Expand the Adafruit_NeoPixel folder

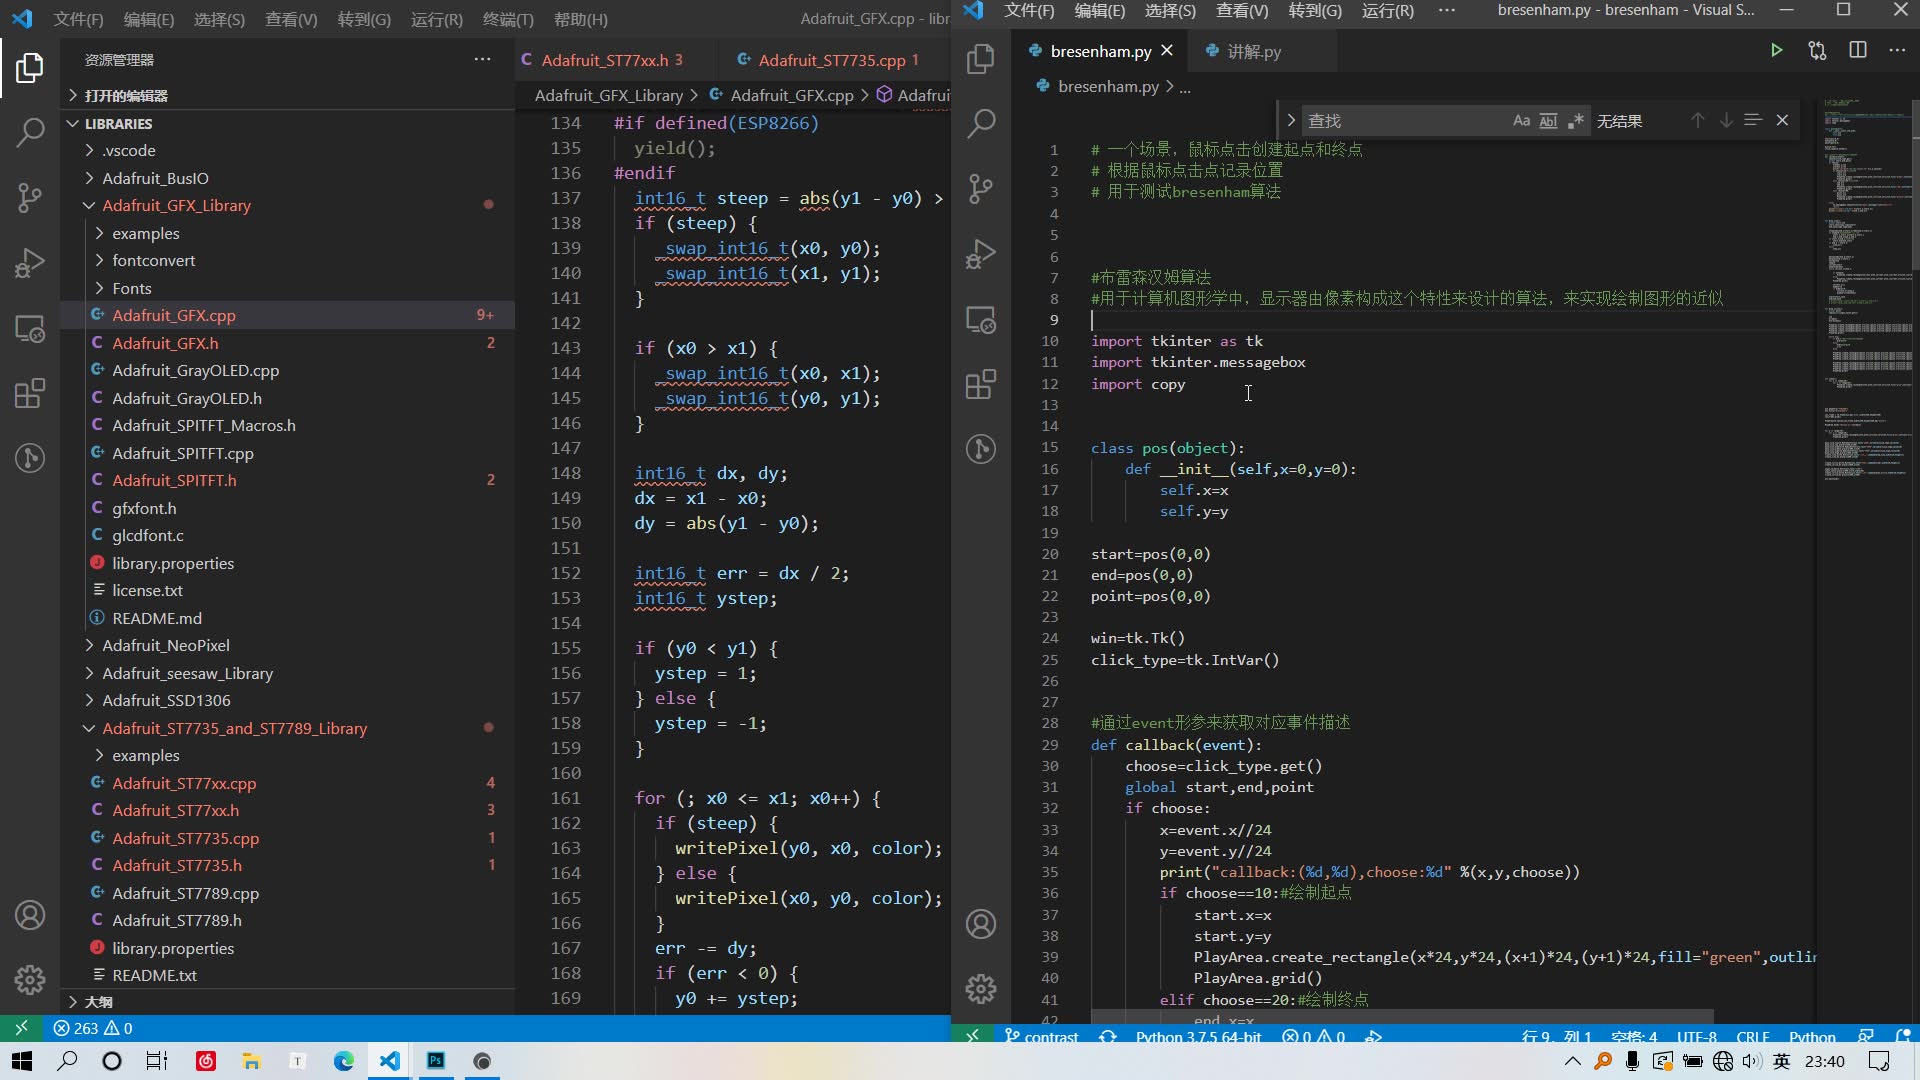pyautogui.click(x=166, y=646)
